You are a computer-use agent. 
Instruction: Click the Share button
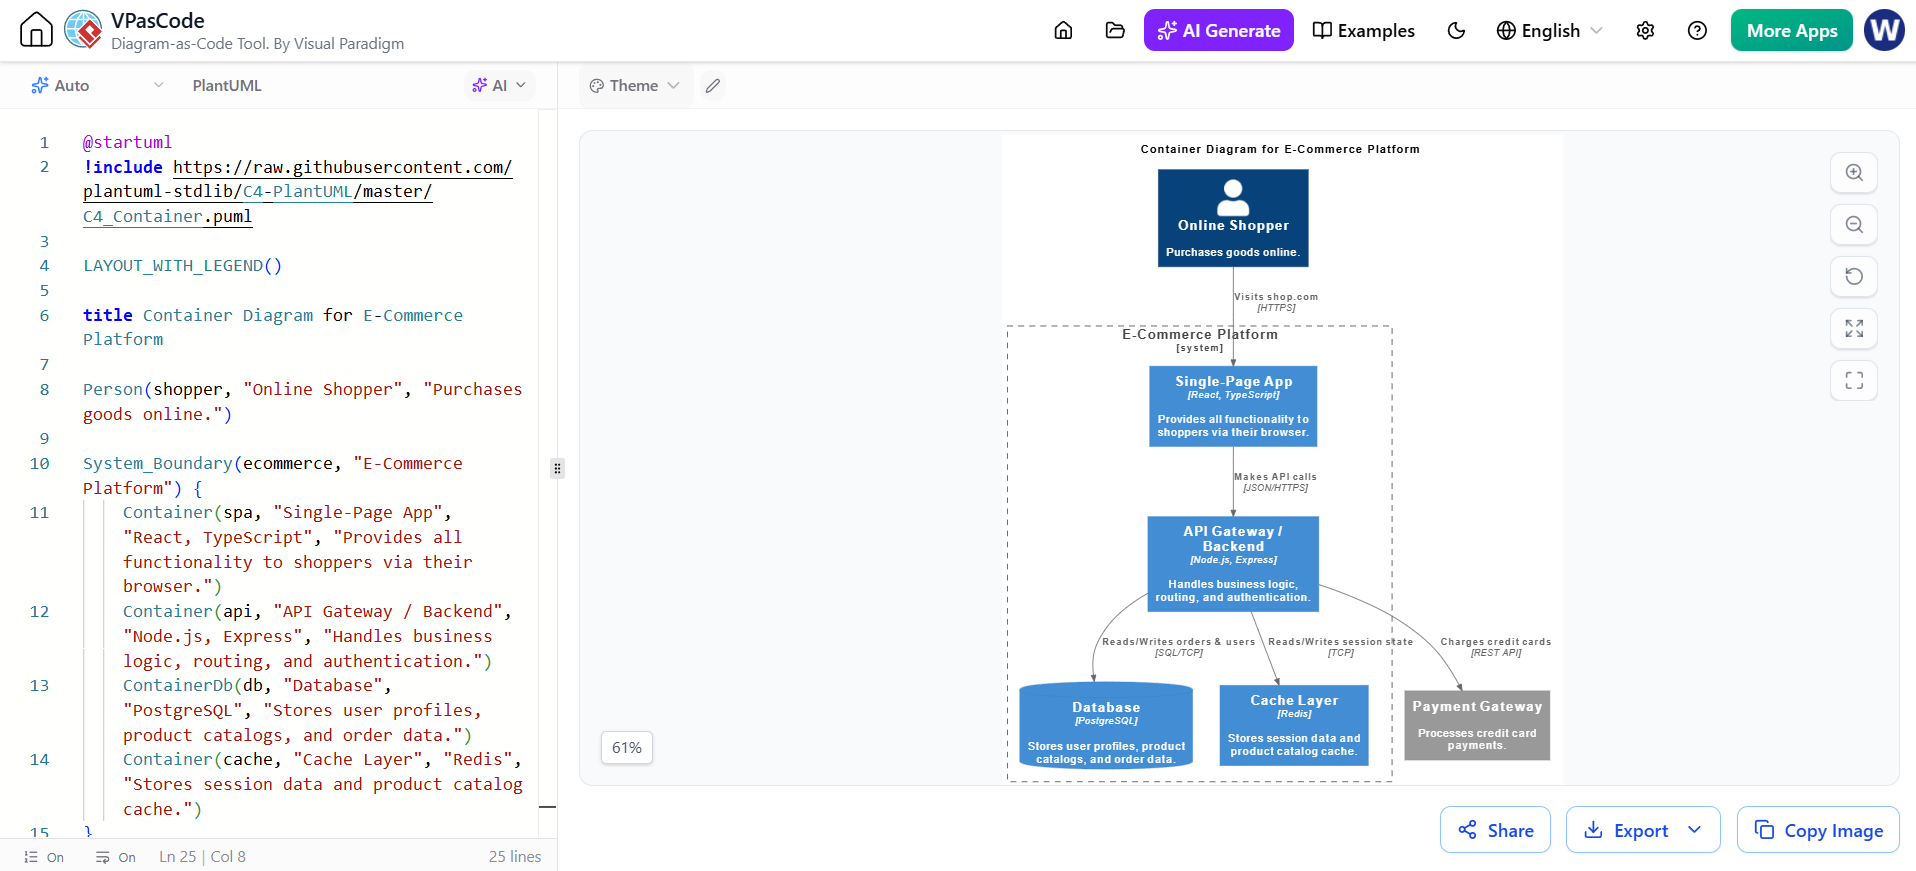[x=1495, y=830]
